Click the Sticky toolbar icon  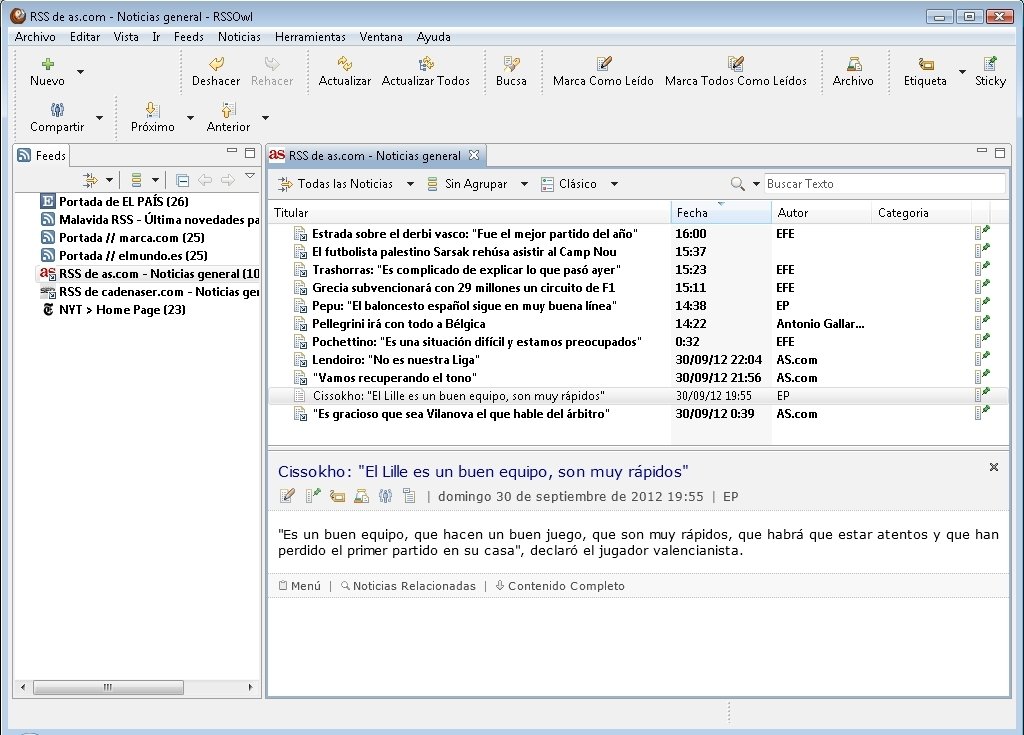(x=990, y=64)
